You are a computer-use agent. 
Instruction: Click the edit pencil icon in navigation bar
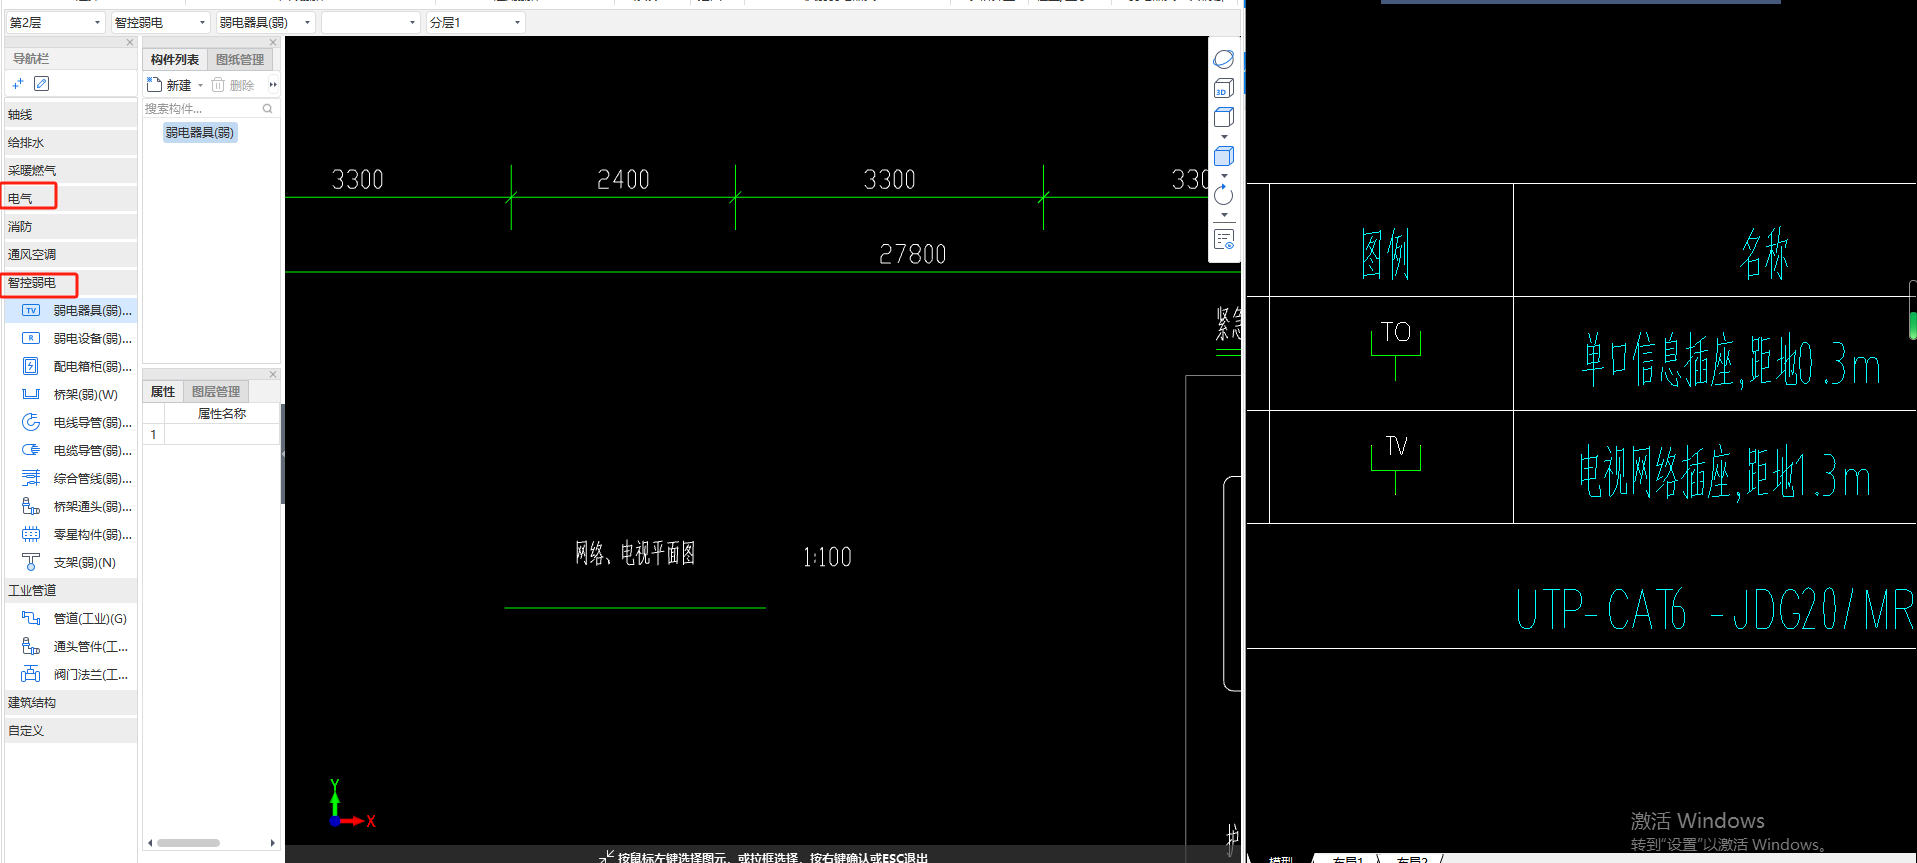(41, 84)
